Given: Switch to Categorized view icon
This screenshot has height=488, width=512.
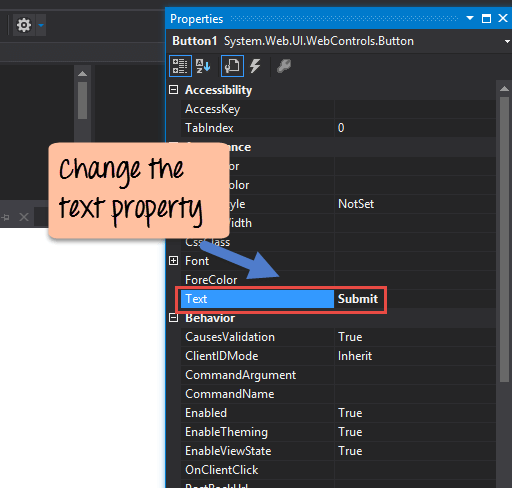Looking at the screenshot, I should (180, 66).
